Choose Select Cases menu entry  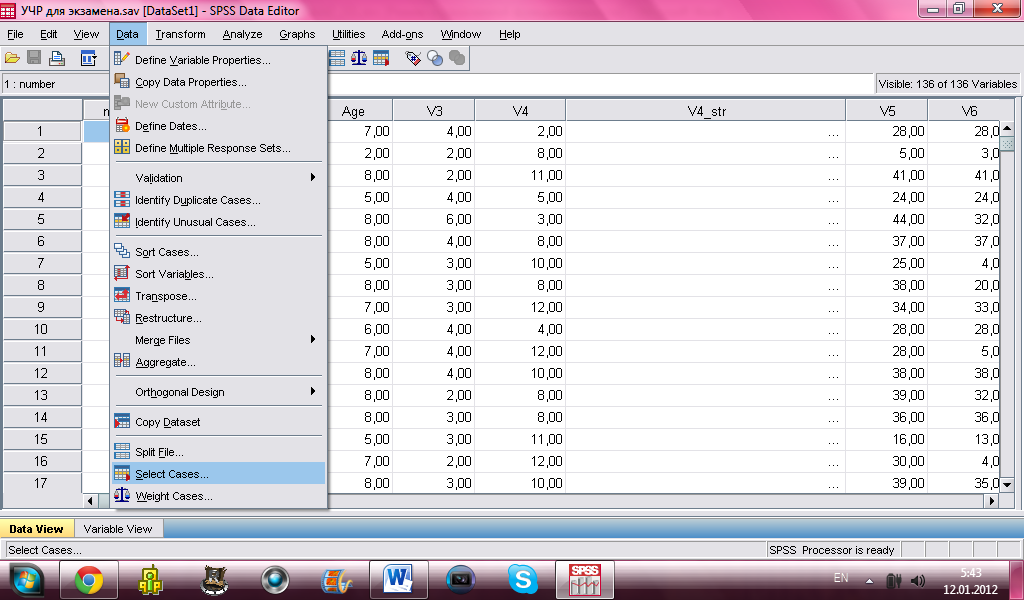point(218,474)
